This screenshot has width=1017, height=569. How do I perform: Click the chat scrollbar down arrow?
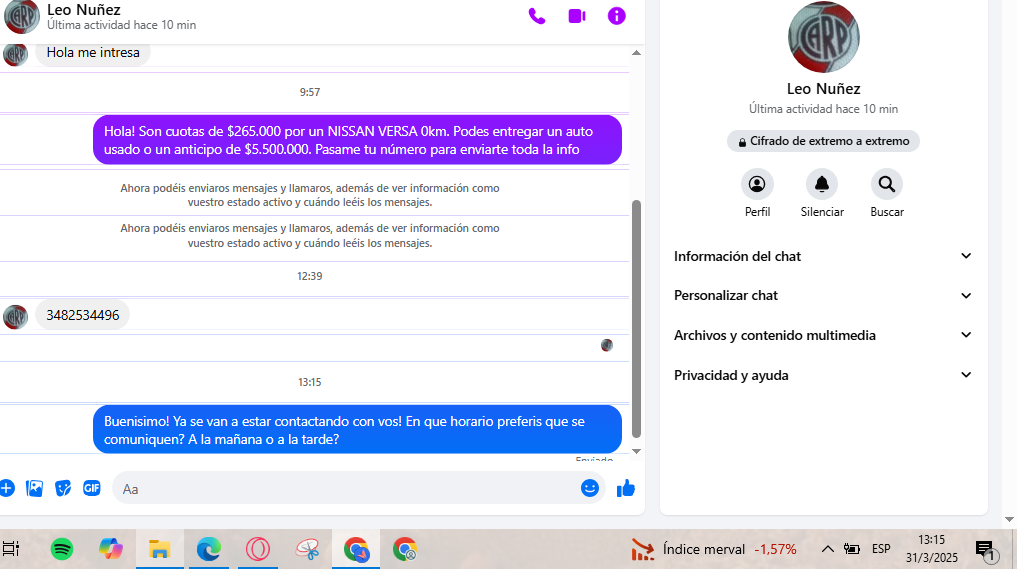pos(637,451)
